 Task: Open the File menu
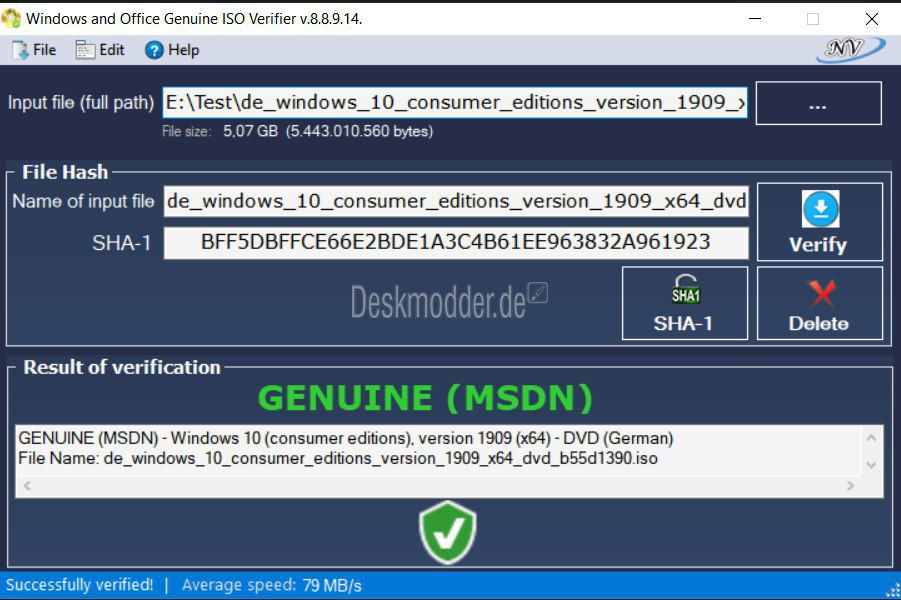point(34,50)
